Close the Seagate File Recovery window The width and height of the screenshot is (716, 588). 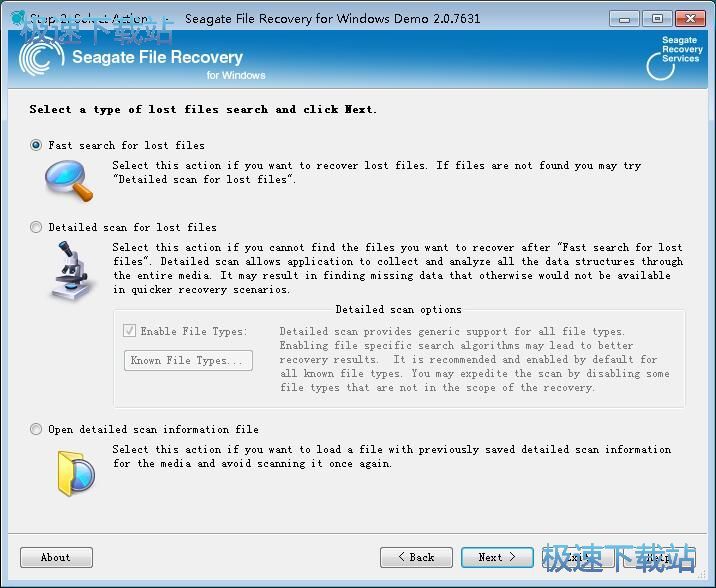(690, 19)
